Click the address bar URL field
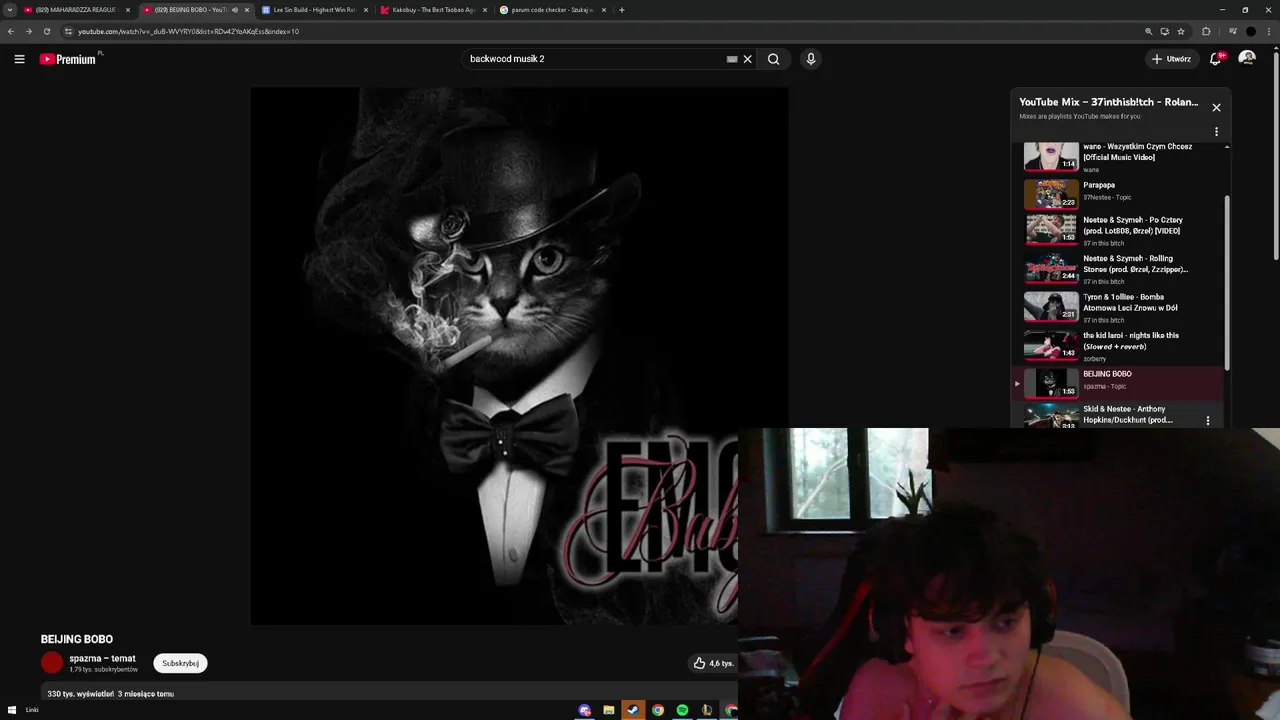1280x720 pixels. coord(600,31)
